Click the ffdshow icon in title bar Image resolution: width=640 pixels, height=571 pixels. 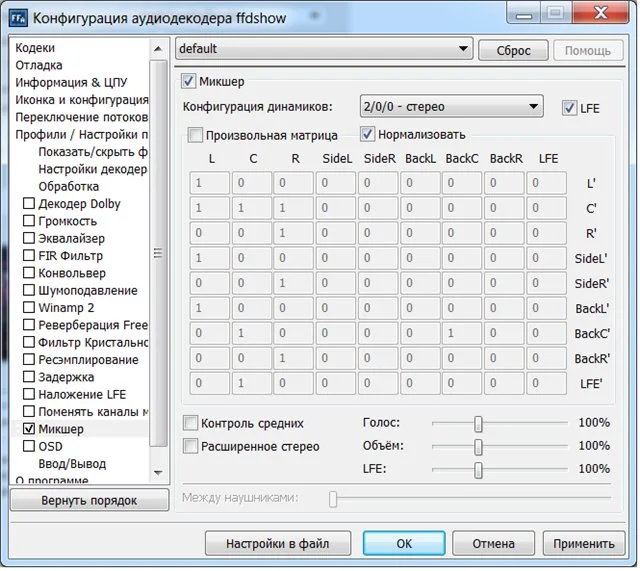point(18,18)
